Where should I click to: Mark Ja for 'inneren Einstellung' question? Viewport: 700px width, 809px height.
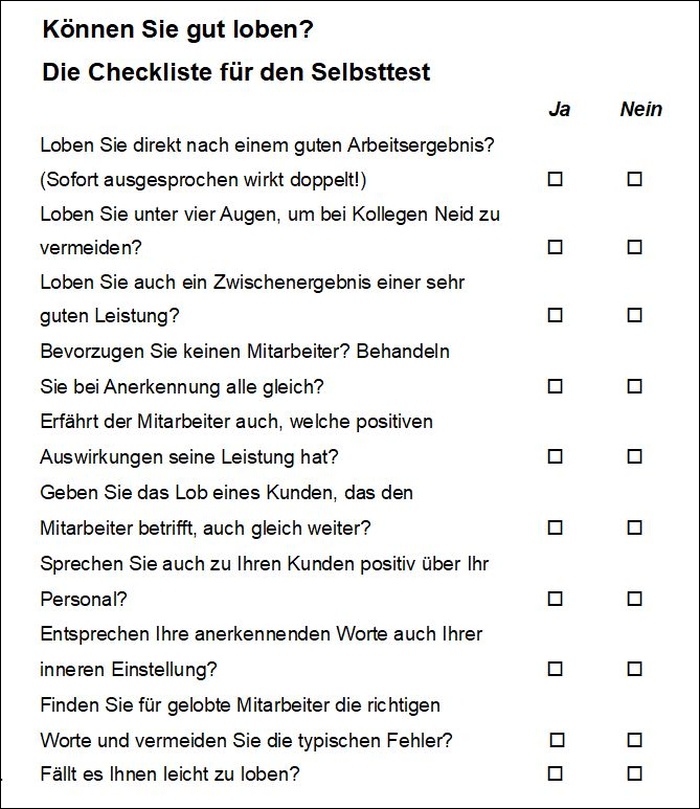[x=555, y=668]
